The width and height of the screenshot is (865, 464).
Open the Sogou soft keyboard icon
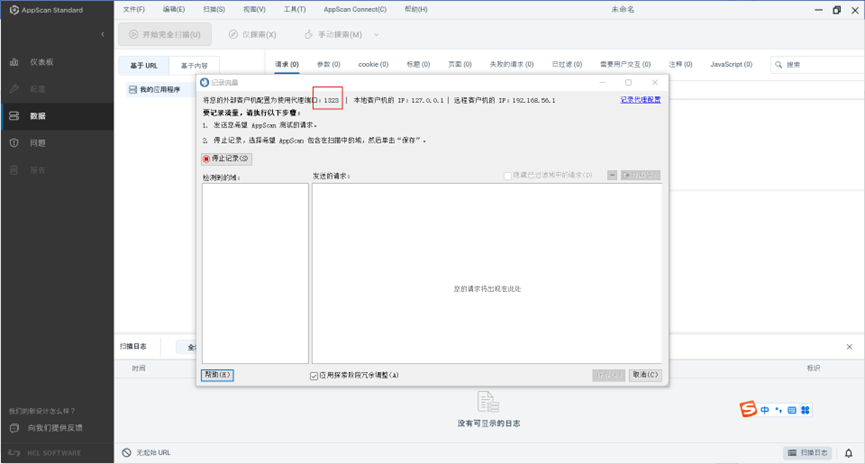pyautogui.click(x=792, y=410)
